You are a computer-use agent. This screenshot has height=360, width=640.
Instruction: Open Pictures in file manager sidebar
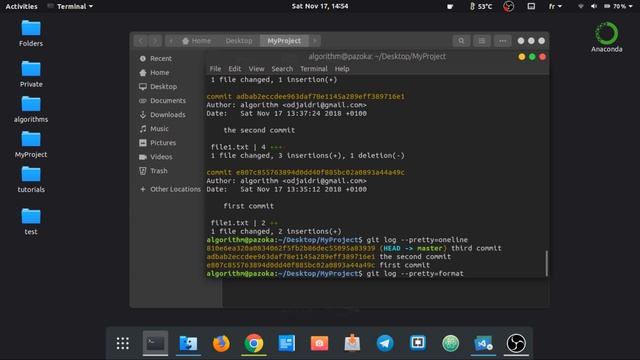[158, 143]
